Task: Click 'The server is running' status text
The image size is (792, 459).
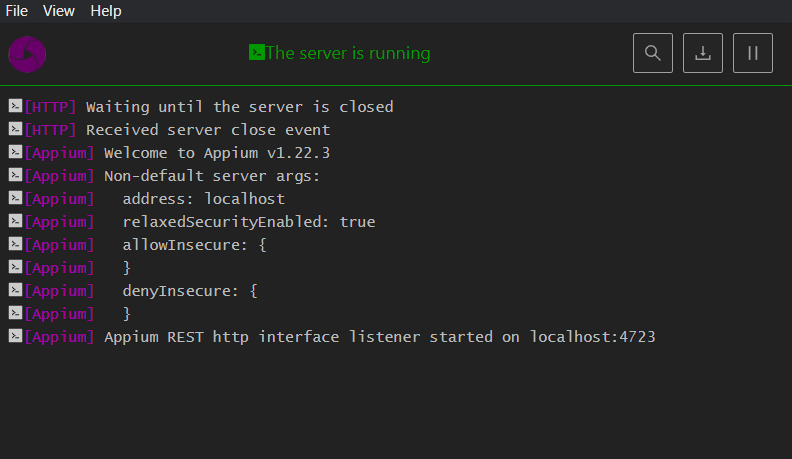Action: point(348,53)
